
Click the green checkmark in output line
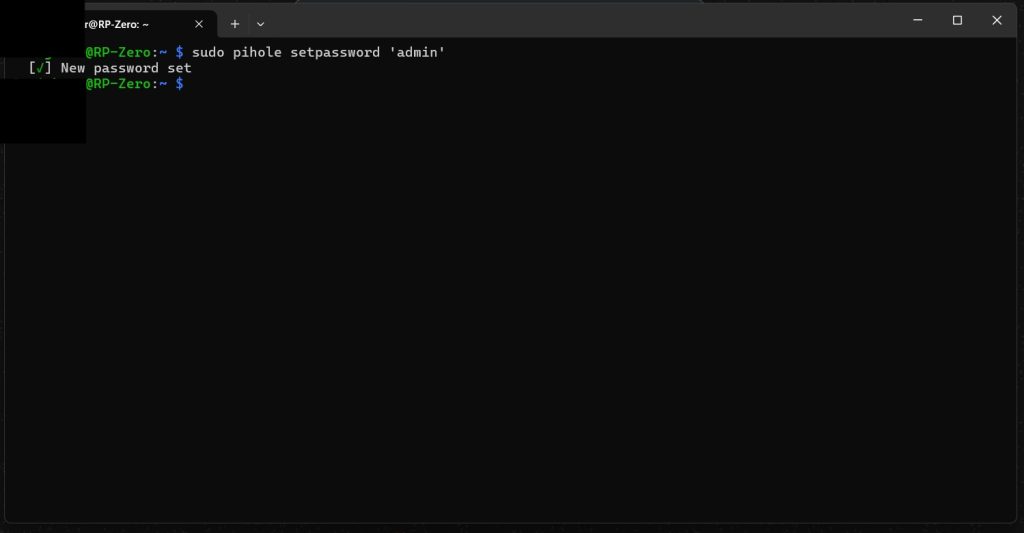pos(40,68)
